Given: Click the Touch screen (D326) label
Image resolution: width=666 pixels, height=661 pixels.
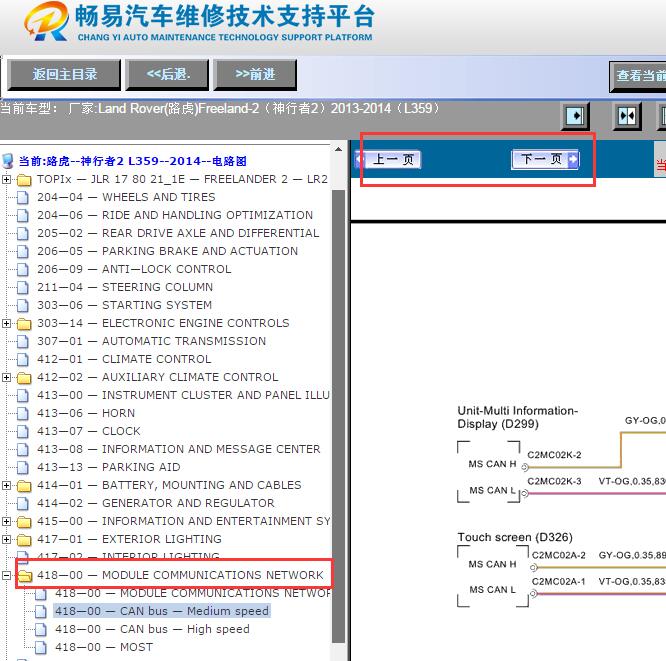Looking at the screenshot, I should coord(515,537).
